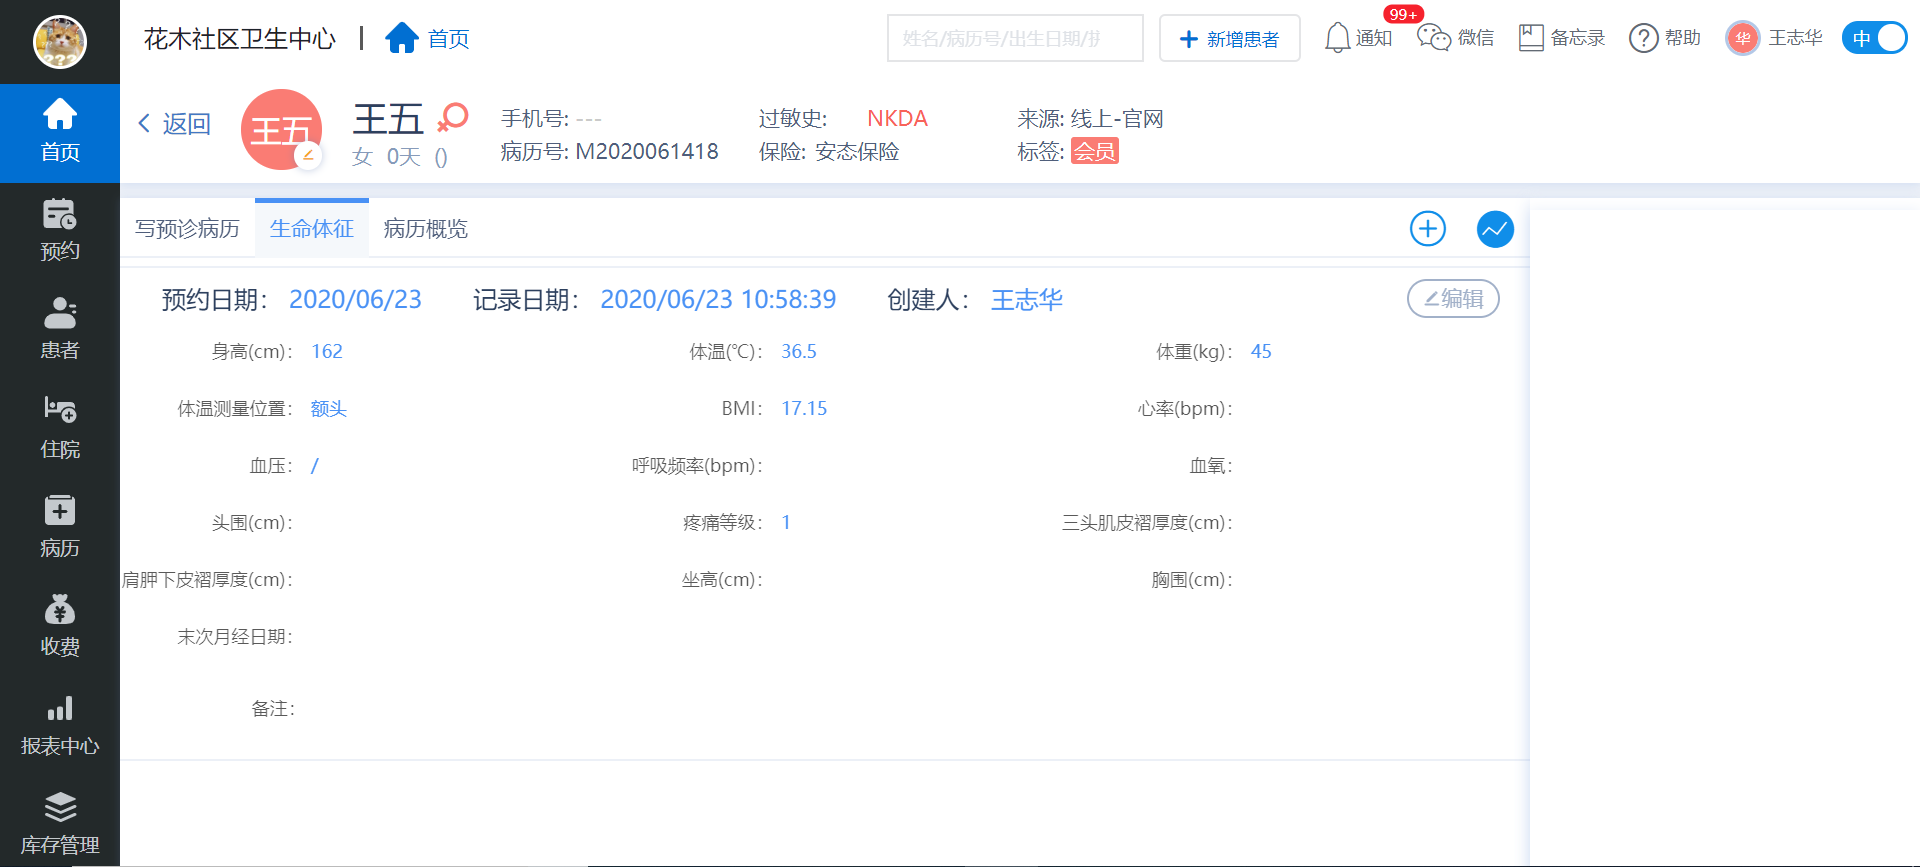This screenshot has height=867, width=1920.
Task: Click height value 162
Action: [x=327, y=351]
